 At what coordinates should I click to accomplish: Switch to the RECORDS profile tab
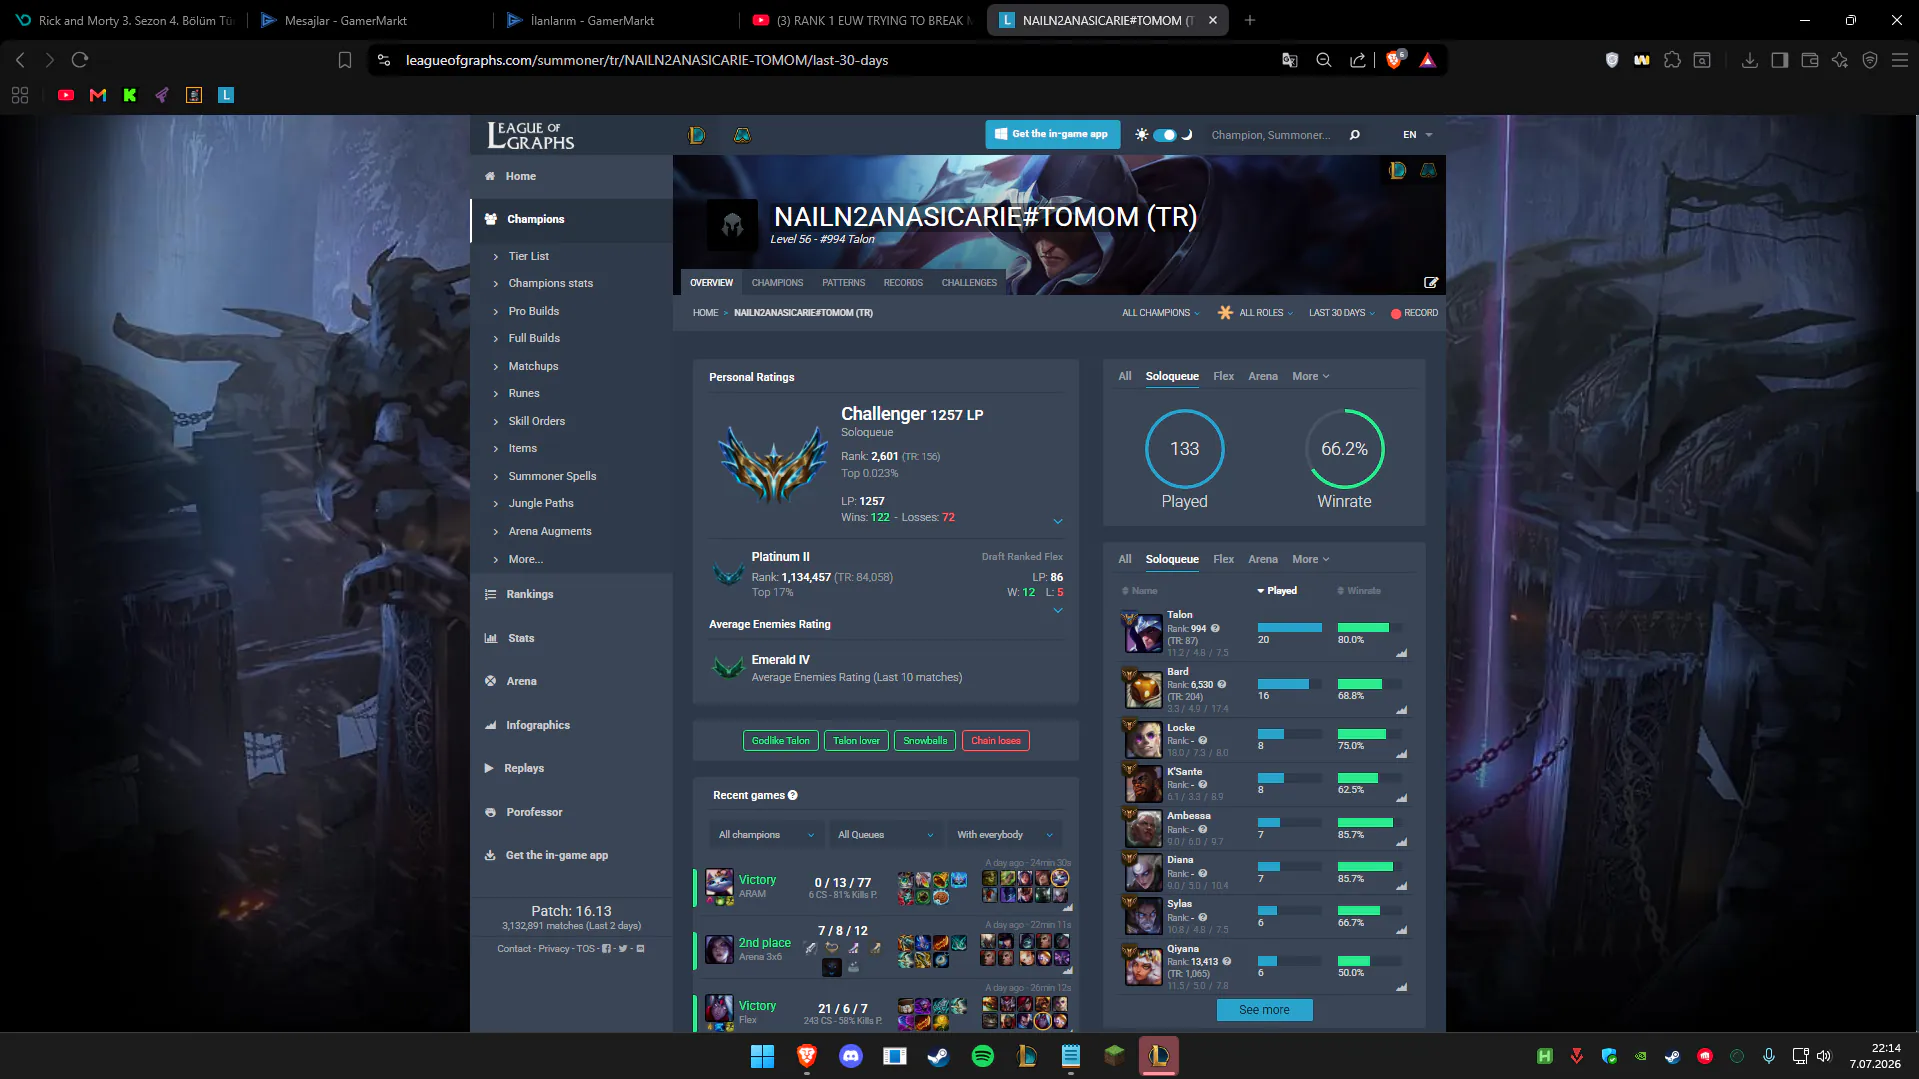click(903, 283)
